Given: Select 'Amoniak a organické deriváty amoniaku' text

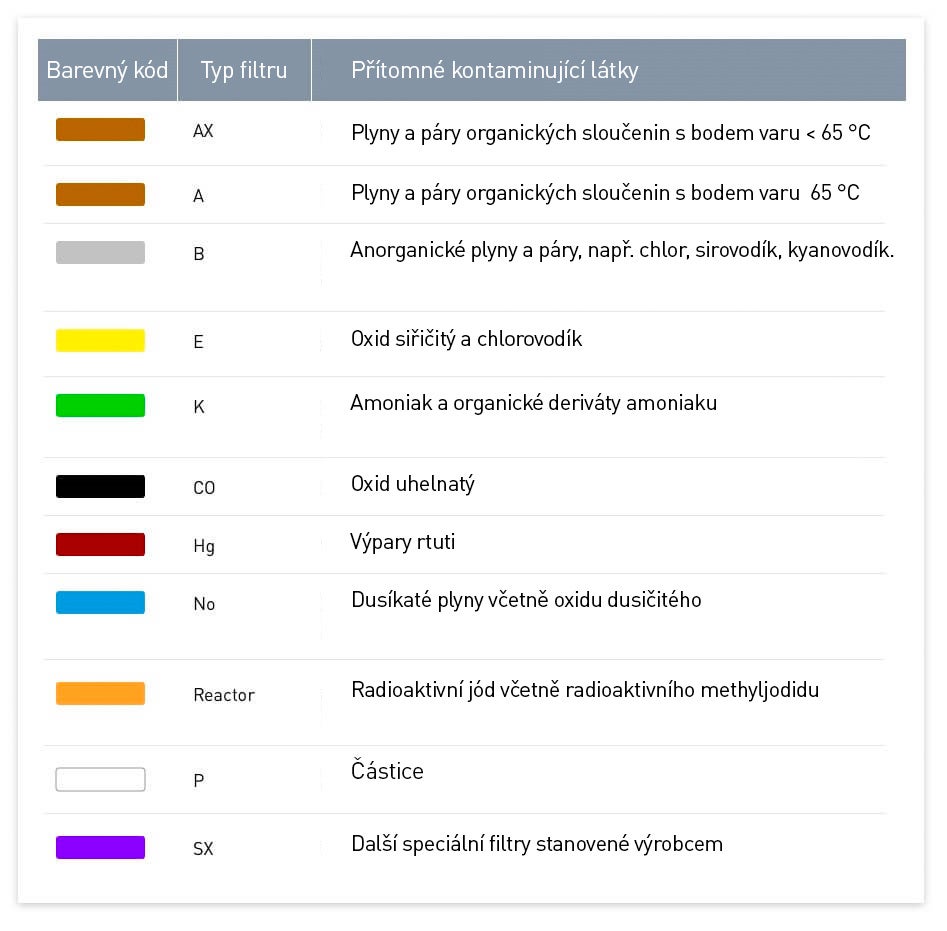Looking at the screenshot, I should tap(533, 403).
